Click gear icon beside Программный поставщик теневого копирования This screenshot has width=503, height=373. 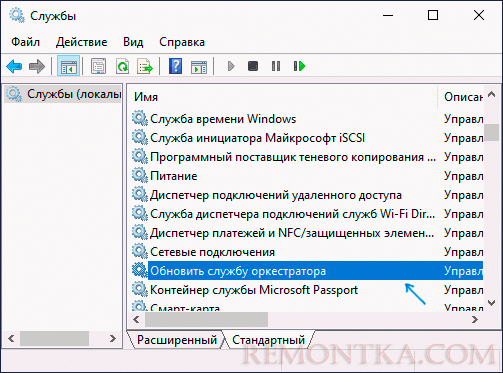(x=139, y=156)
